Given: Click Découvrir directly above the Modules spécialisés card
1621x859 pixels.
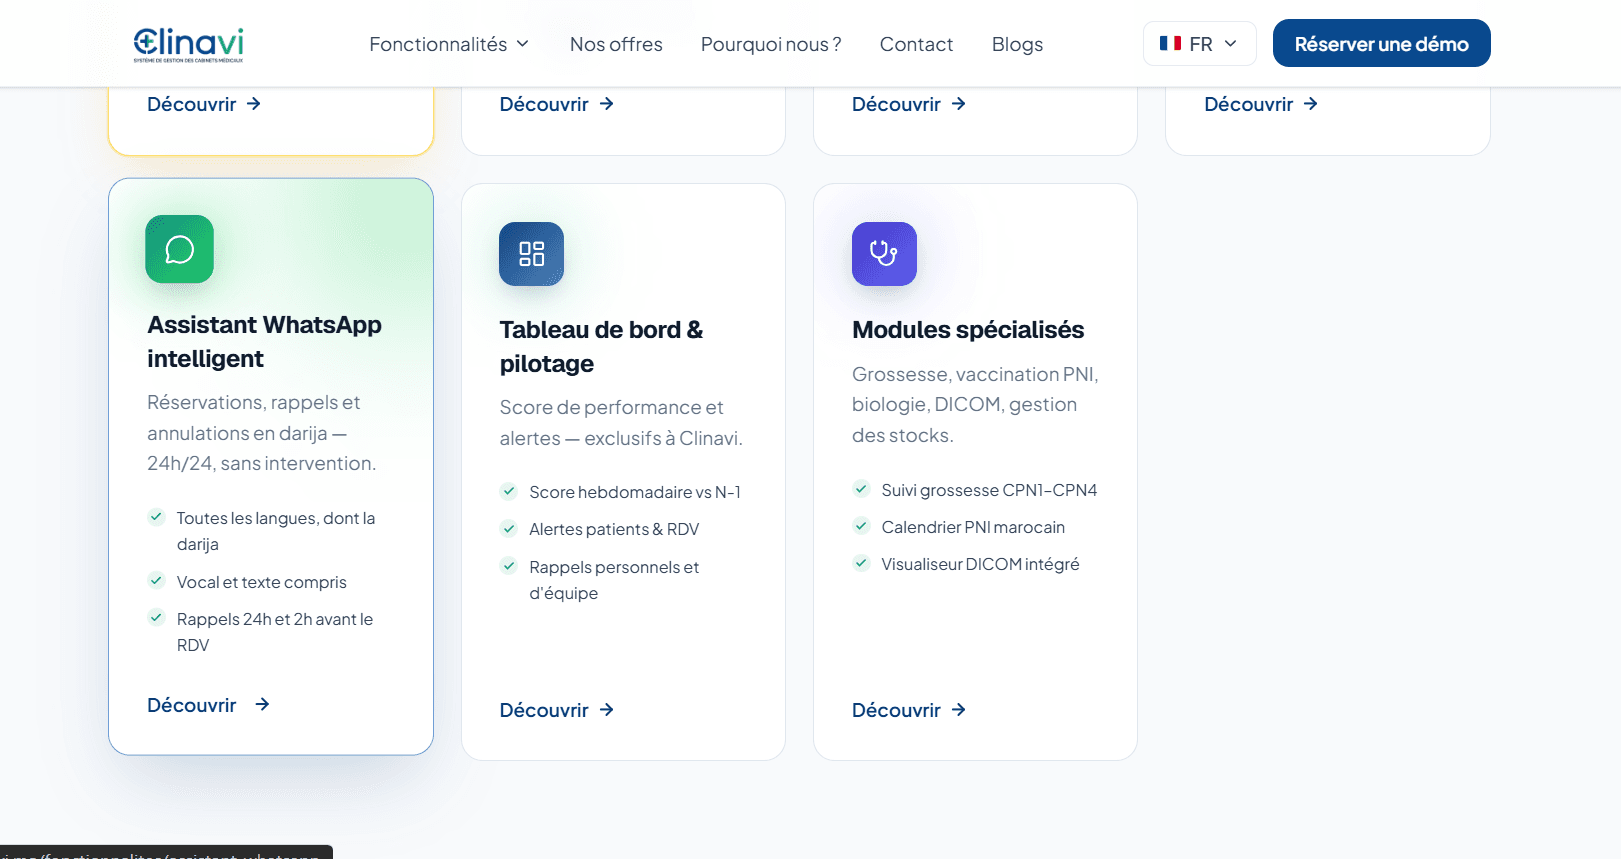Looking at the screenshot, I should click(909, 104).
